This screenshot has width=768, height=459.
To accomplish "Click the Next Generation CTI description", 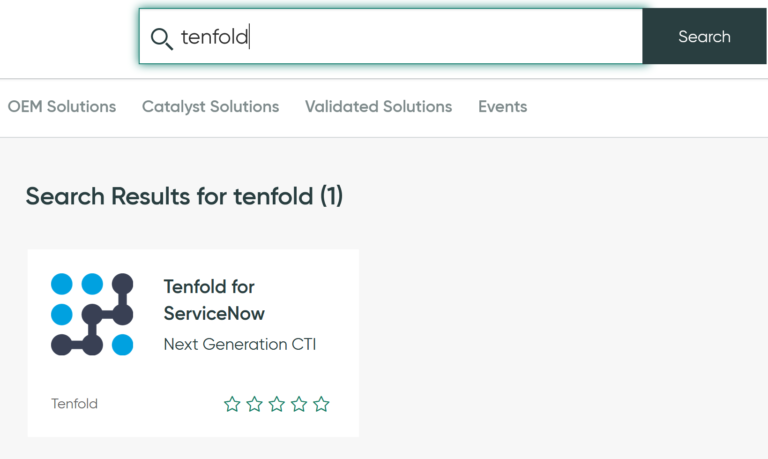I will (x=240, y=344).
